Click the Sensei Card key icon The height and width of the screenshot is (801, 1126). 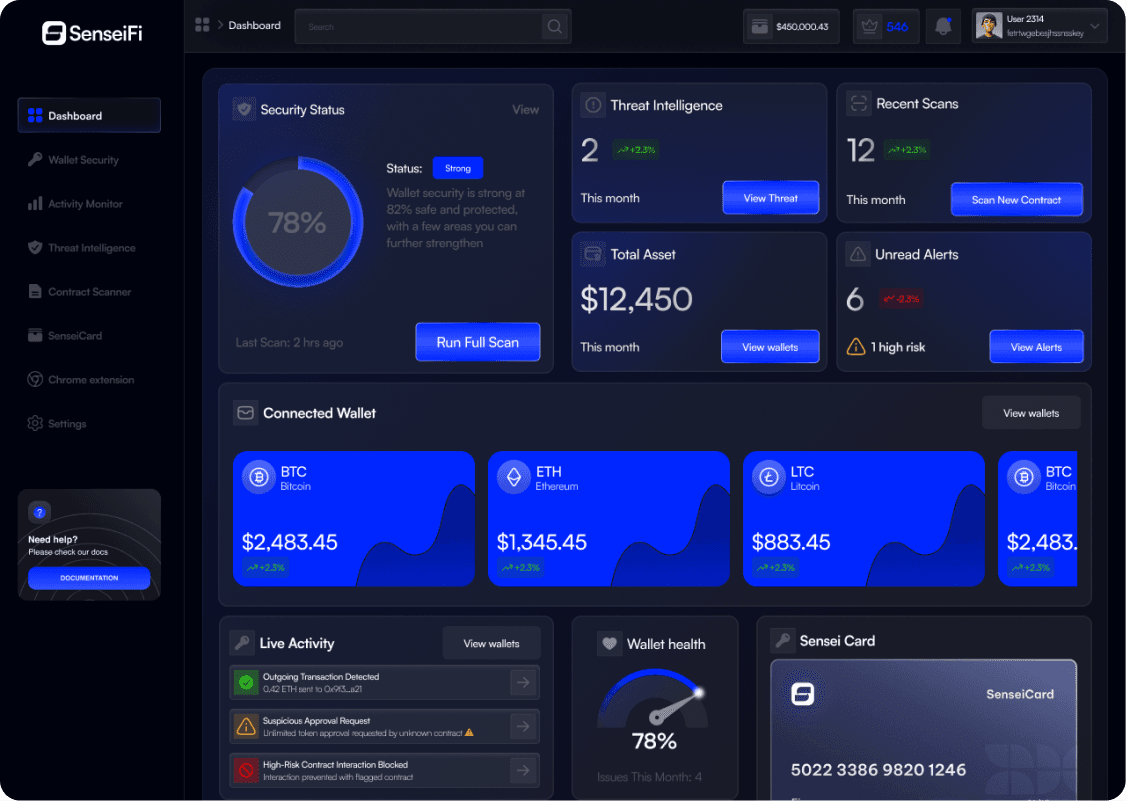(x=782, y=640)
